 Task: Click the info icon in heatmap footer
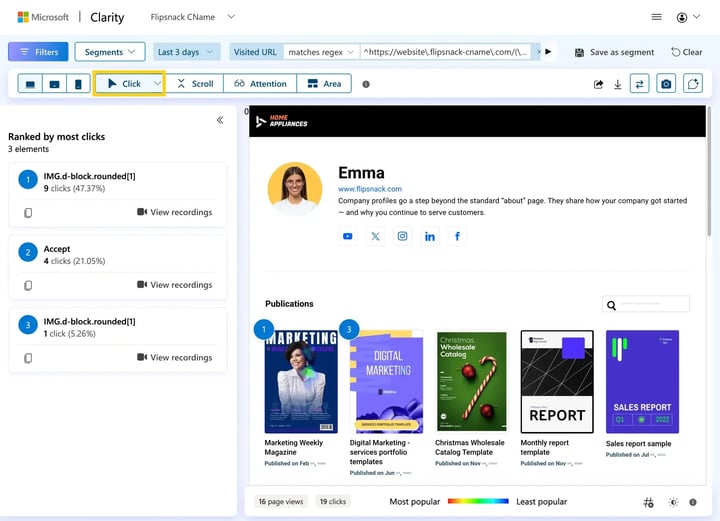pos(693,502)
